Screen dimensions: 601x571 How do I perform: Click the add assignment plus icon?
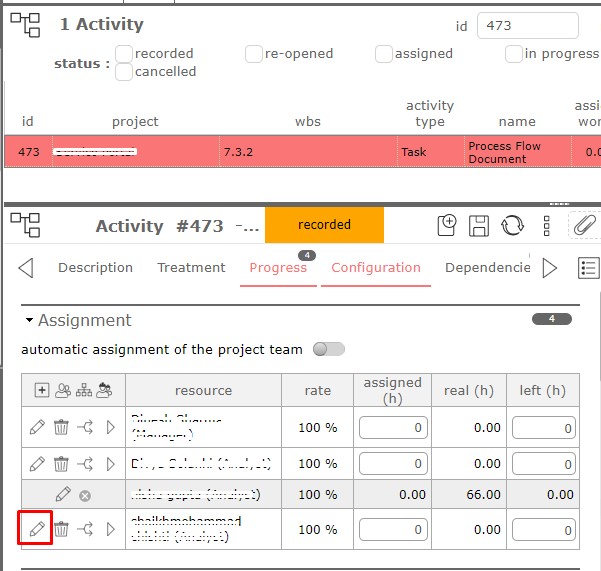coord(42,390)
